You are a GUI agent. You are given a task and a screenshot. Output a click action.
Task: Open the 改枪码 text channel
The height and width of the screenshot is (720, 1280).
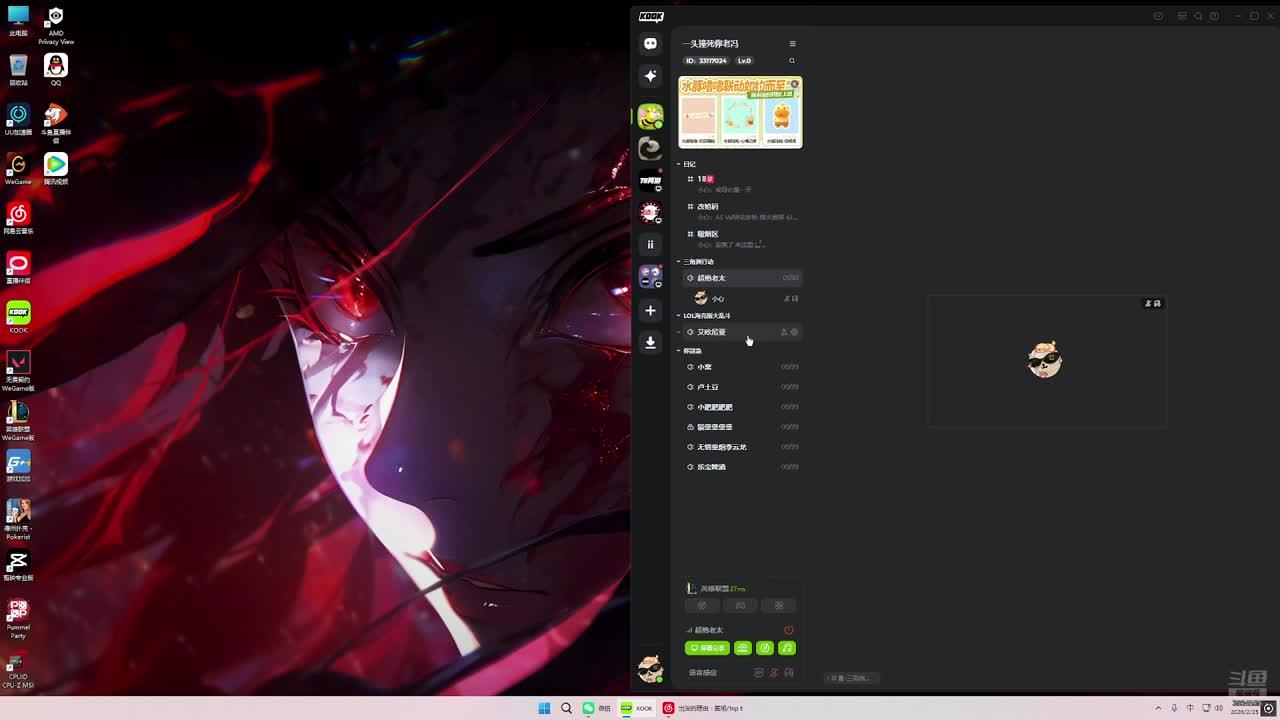[x=707, y=207]
